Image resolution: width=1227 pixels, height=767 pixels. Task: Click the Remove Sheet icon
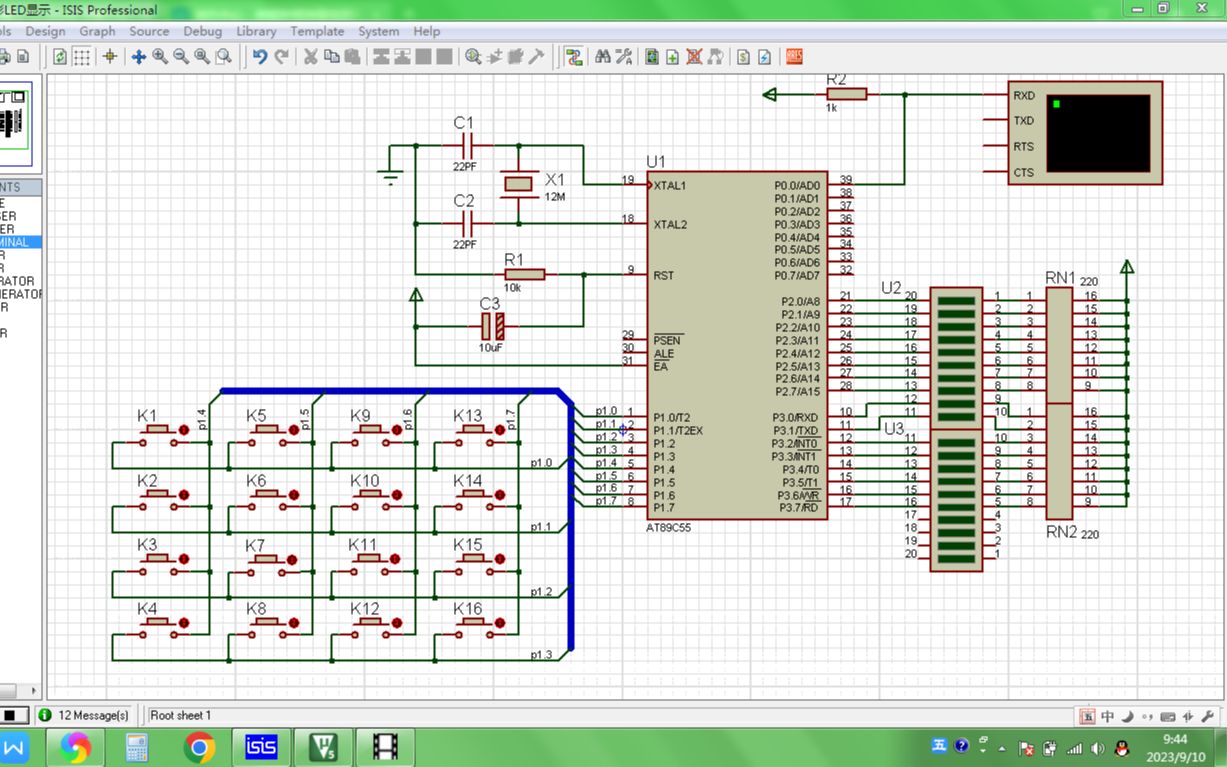click(x=694, y=57)
